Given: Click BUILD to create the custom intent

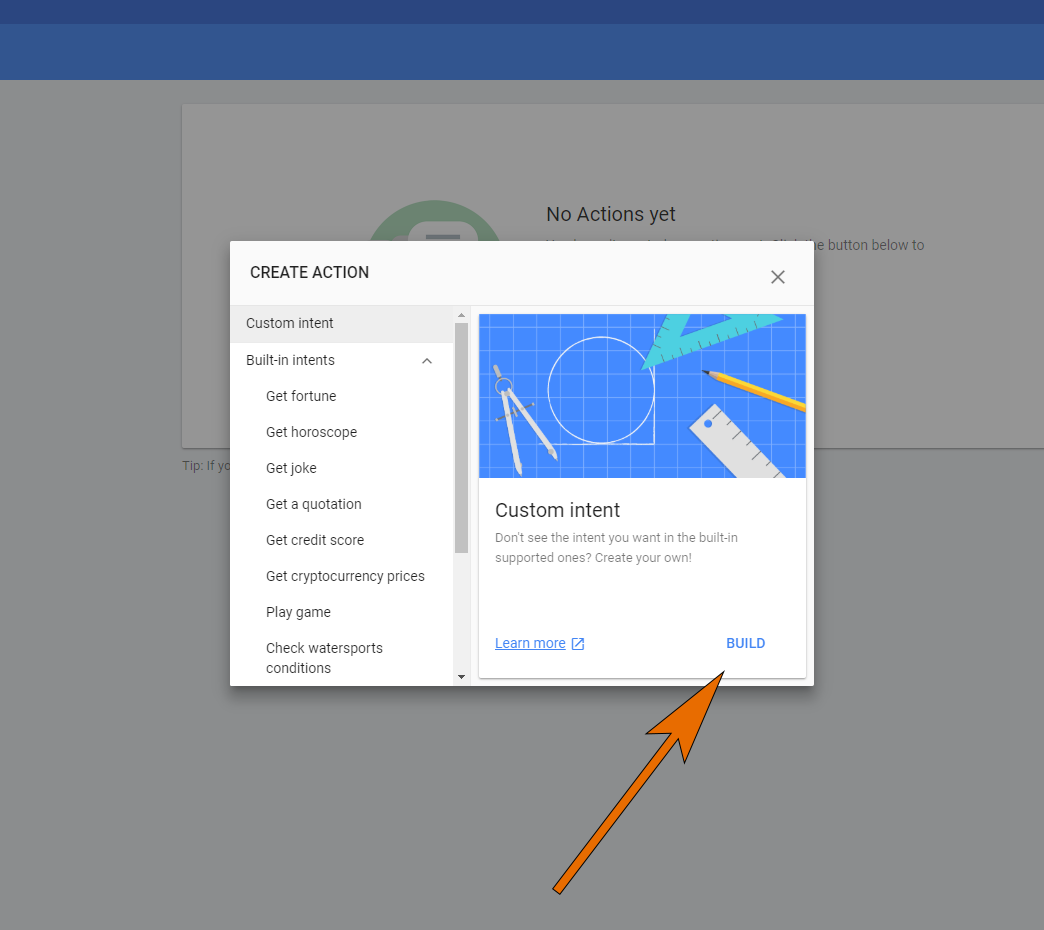Looking at the screenshot, I should [745, 643].
